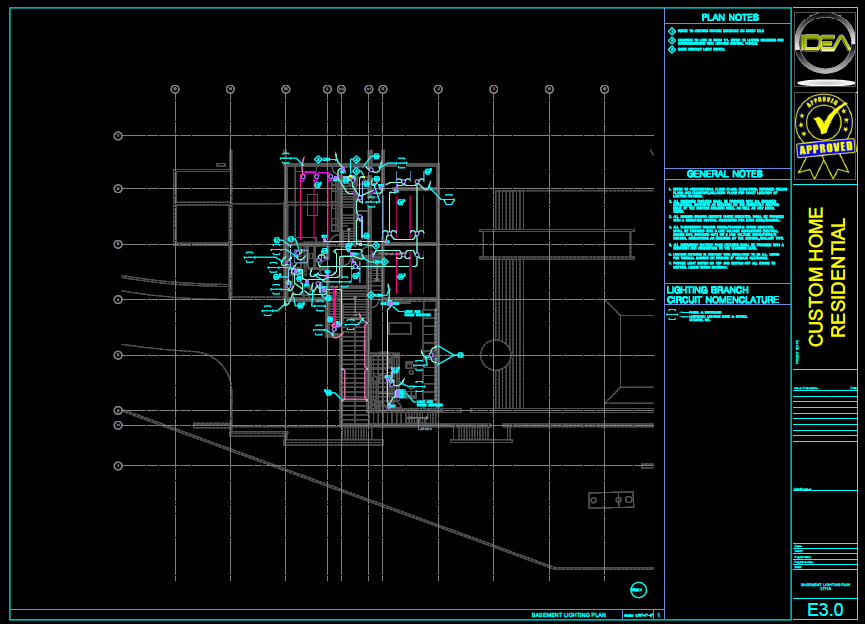Viewport: 865px width, 624px height.
Task: Select the rightmost grid bubble on the top row
Action: (604, 89)
